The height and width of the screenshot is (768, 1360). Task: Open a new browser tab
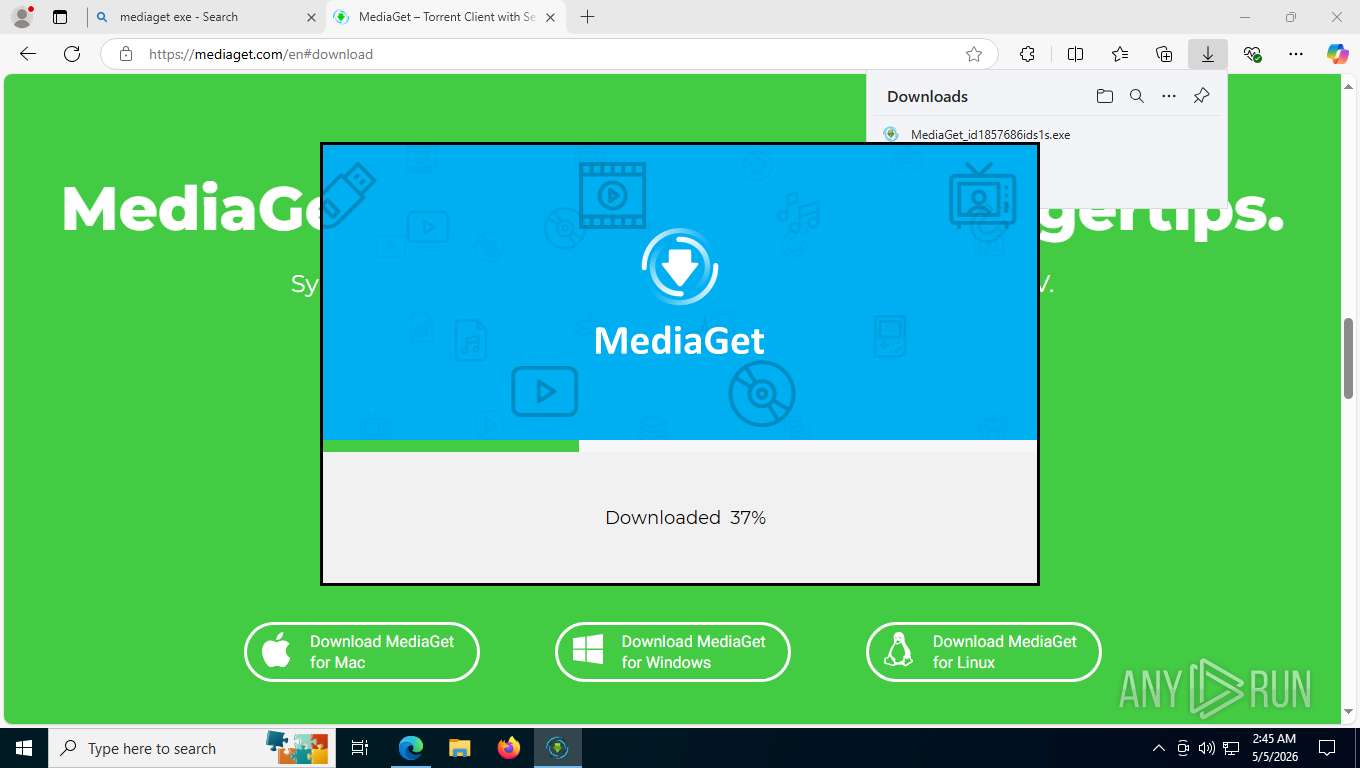(587, 17)
